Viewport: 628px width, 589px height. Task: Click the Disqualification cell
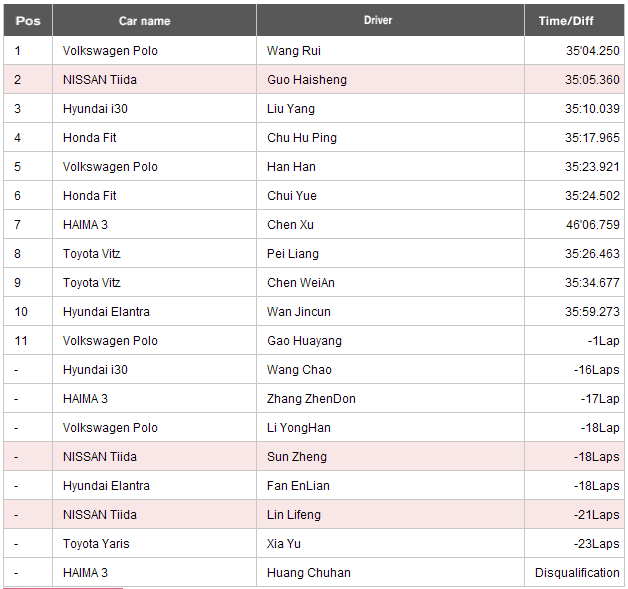(x=577, y=572)
